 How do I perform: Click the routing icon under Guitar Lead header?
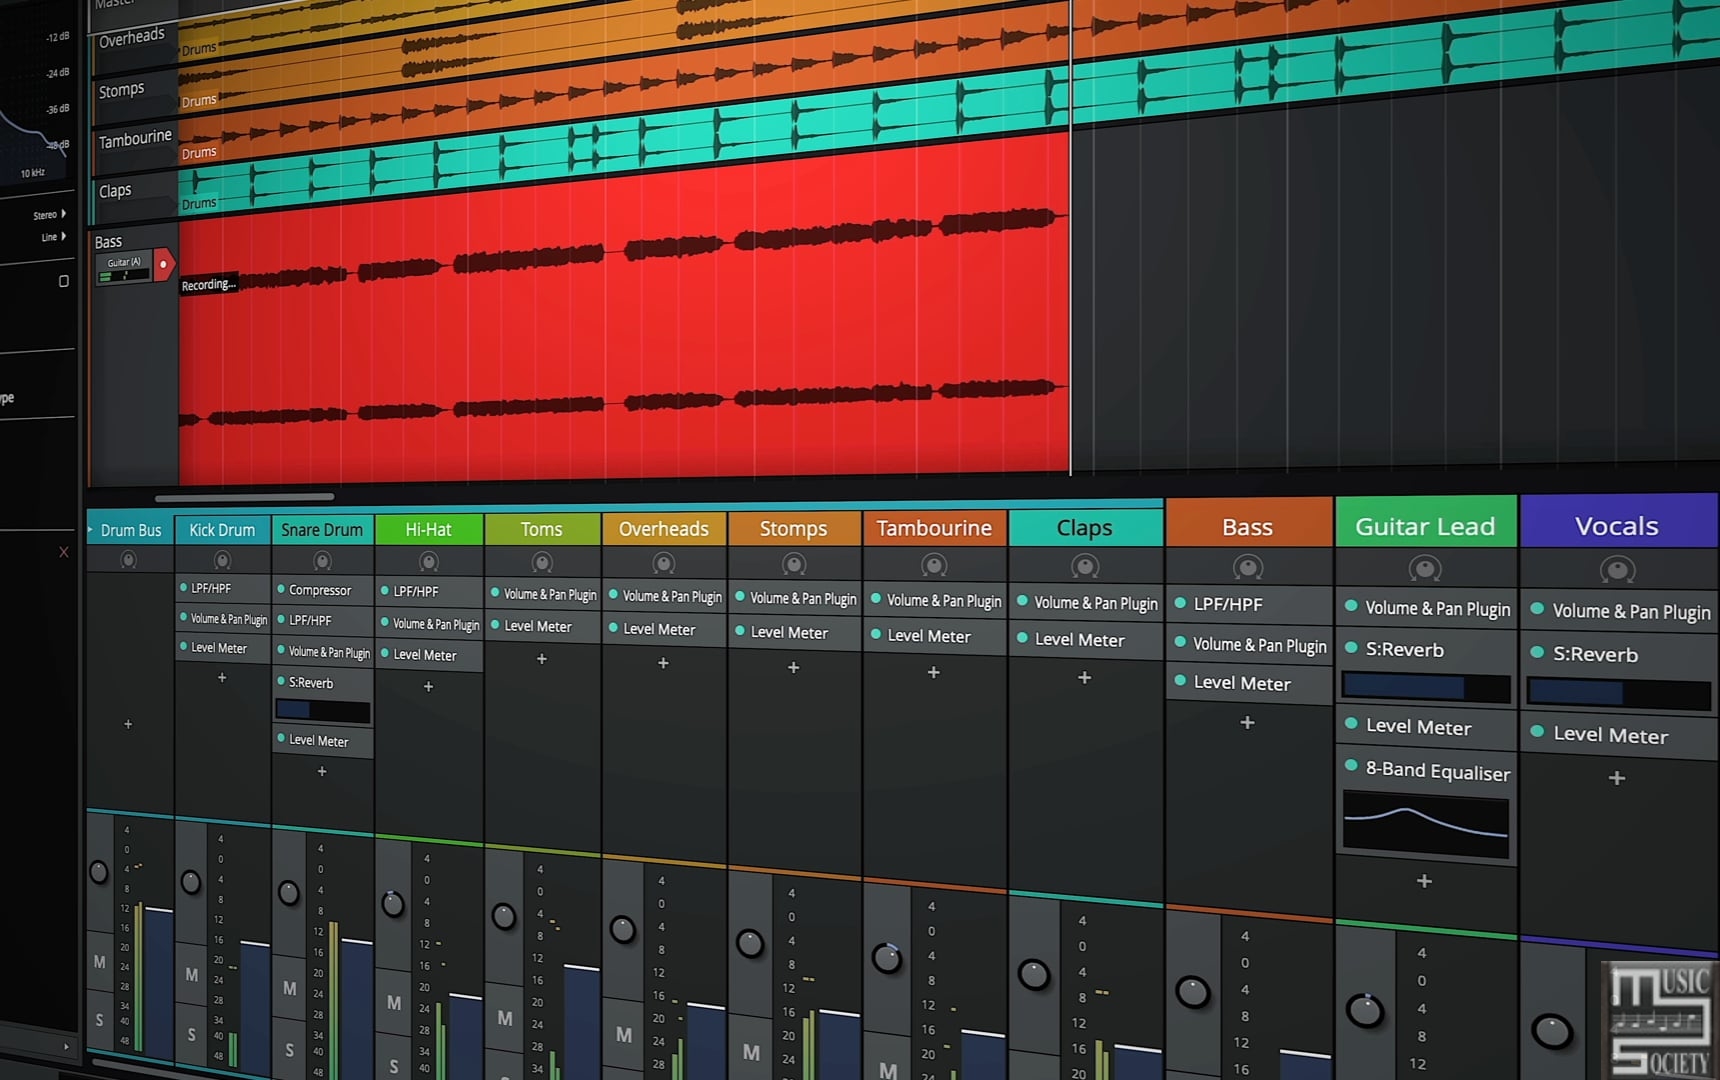tap(1425, 570)
